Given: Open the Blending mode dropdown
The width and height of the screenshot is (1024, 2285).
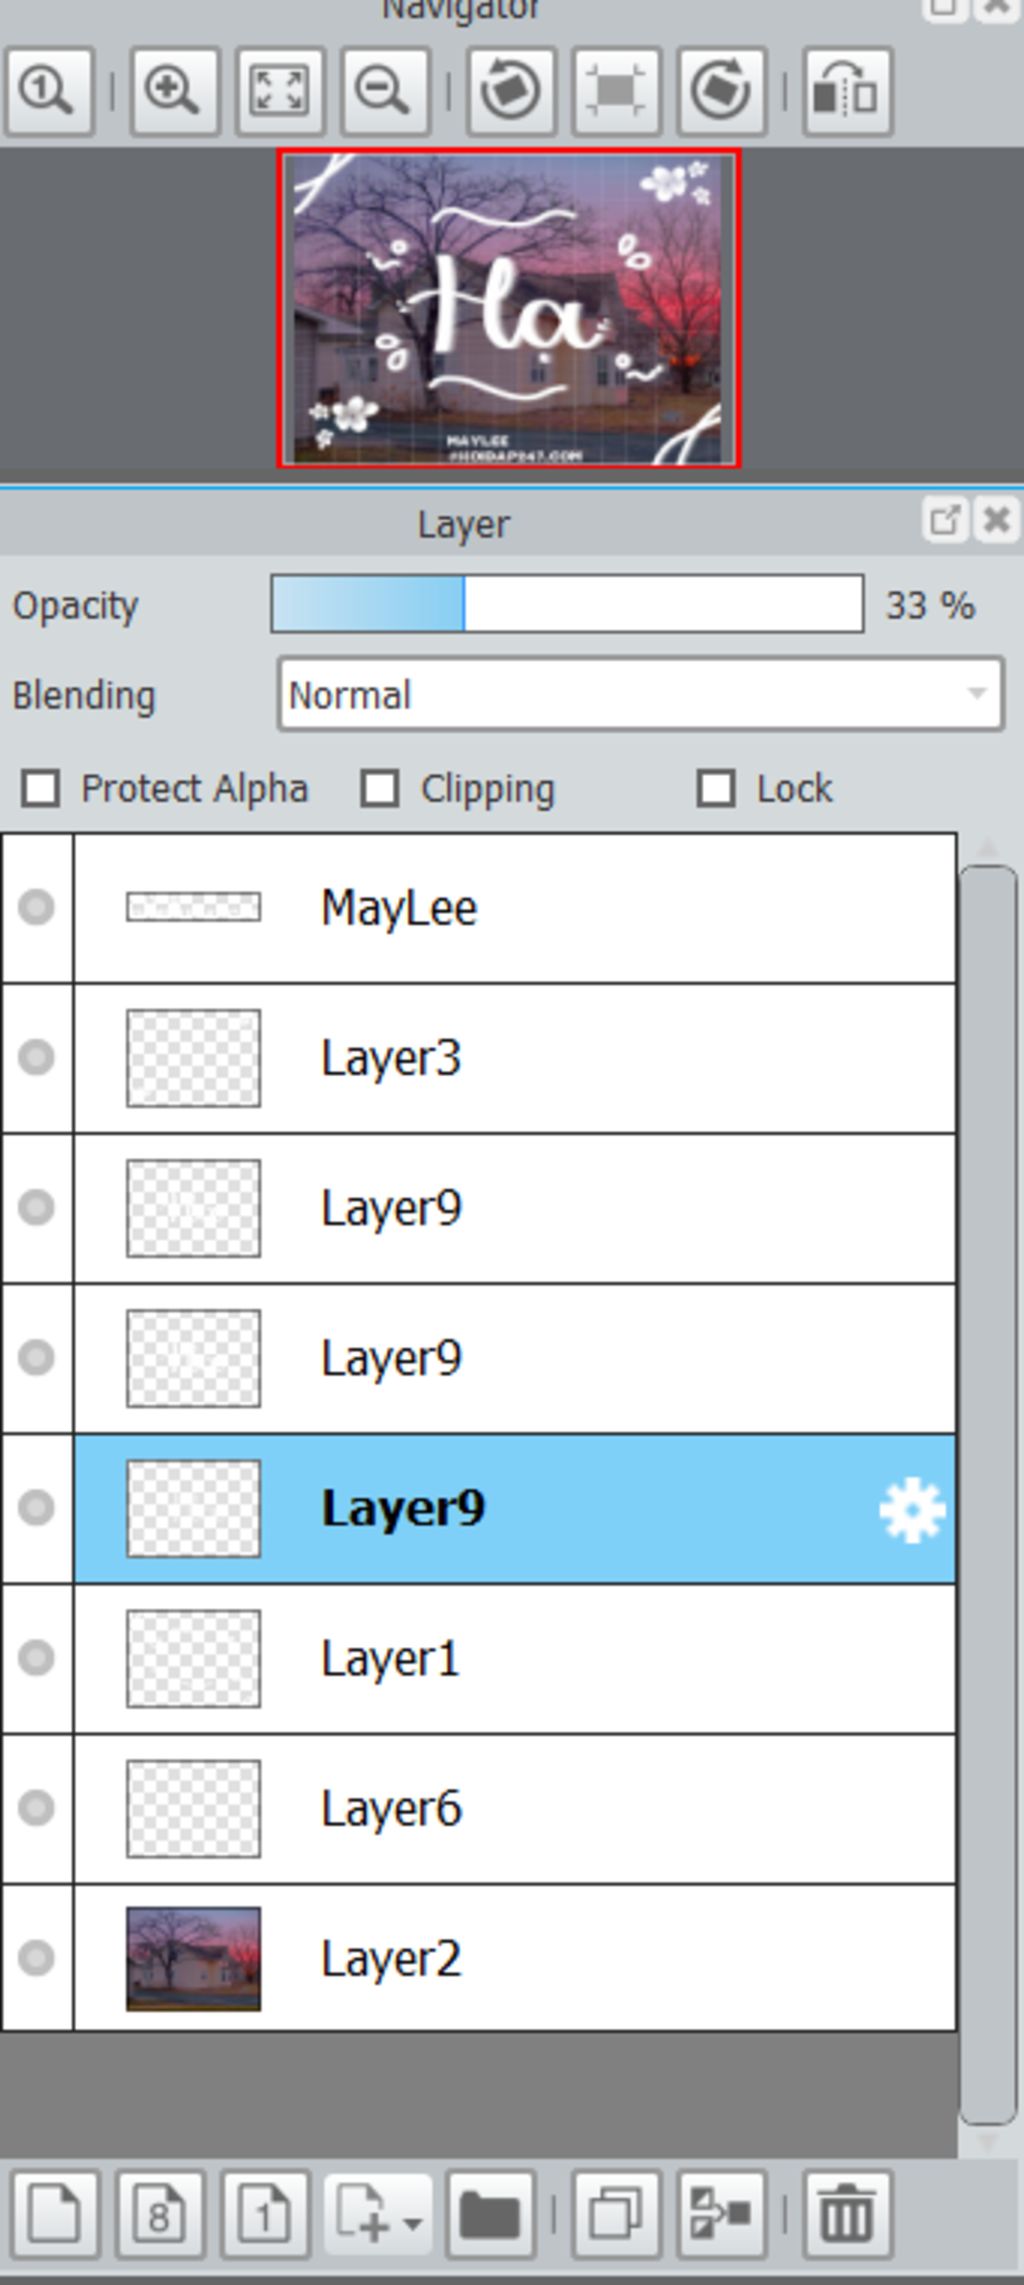Looking at the screenshot, I should point(641,694).
